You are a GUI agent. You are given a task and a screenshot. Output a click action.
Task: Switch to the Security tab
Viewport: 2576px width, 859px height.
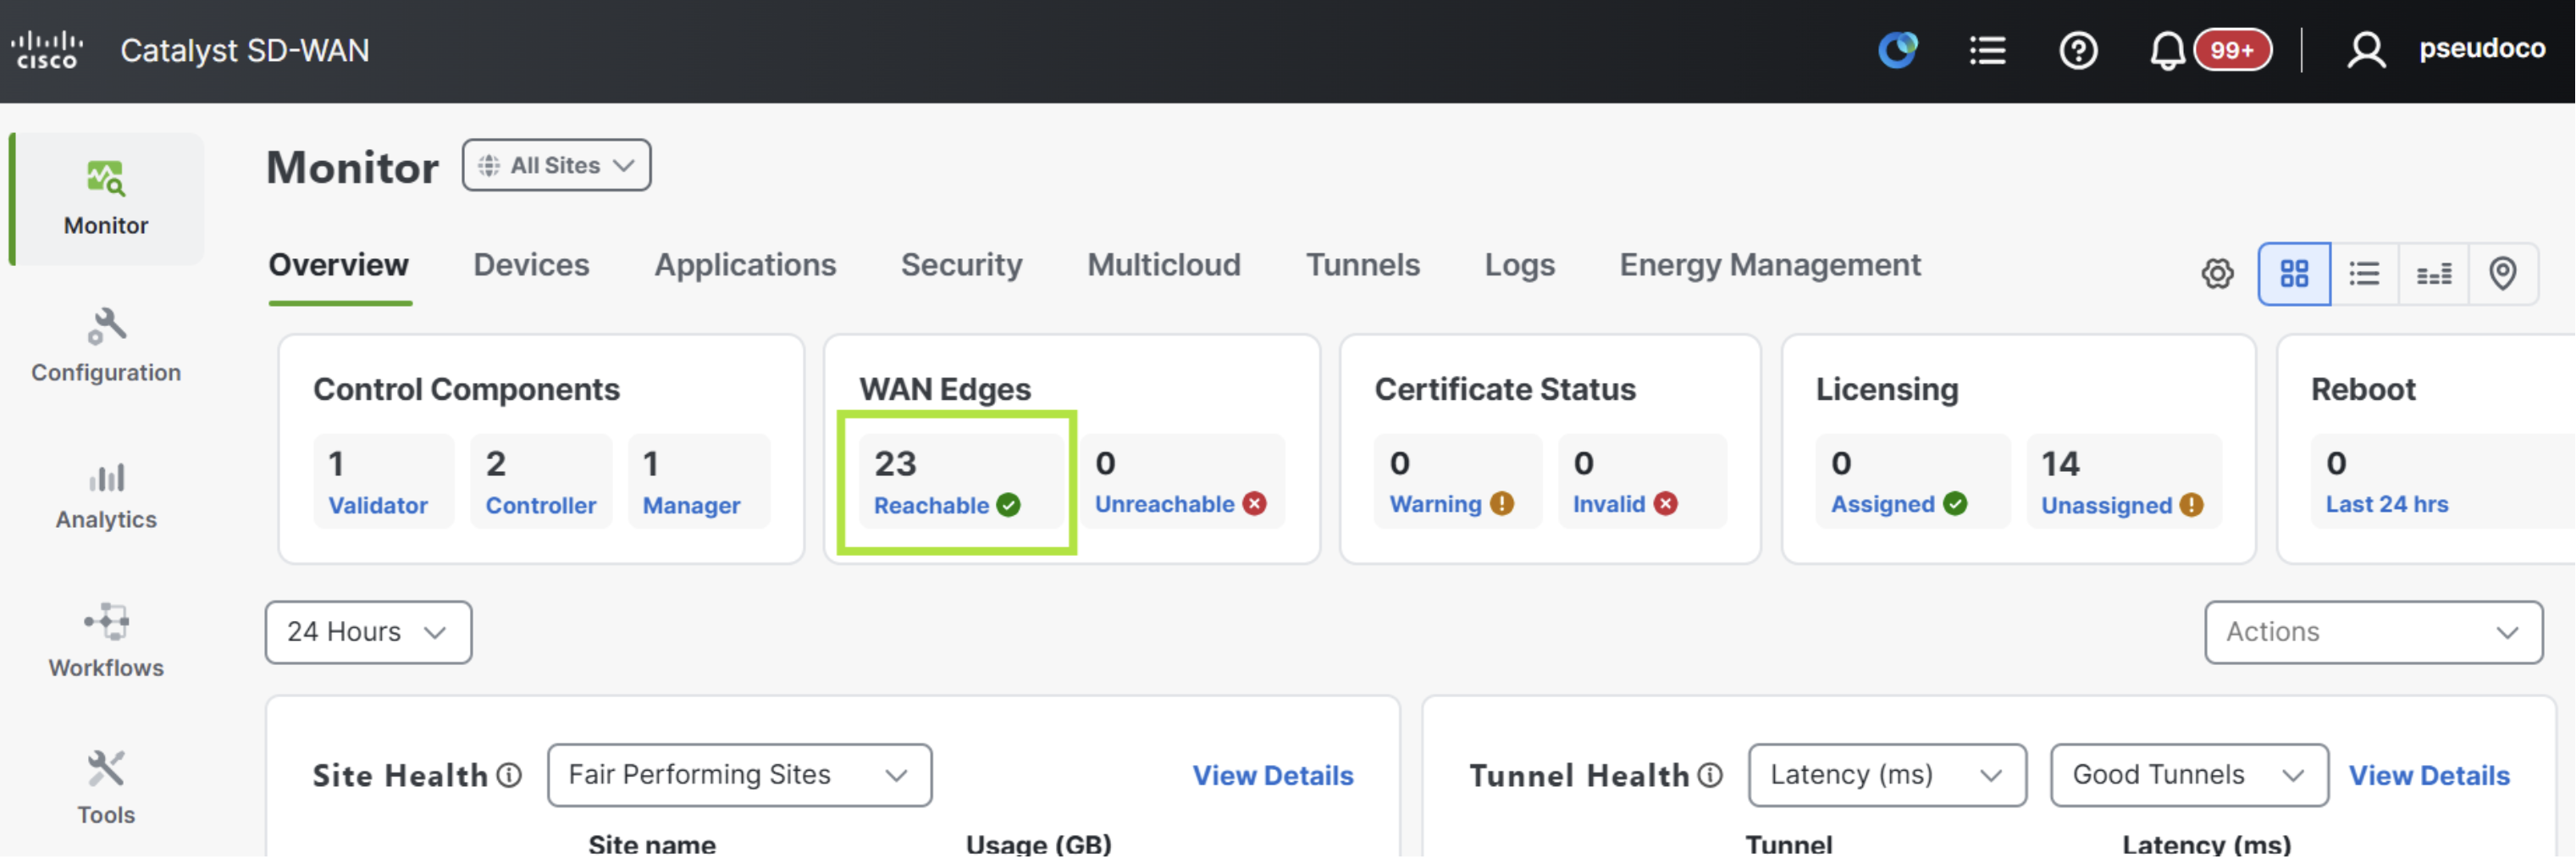coord(961,265)
